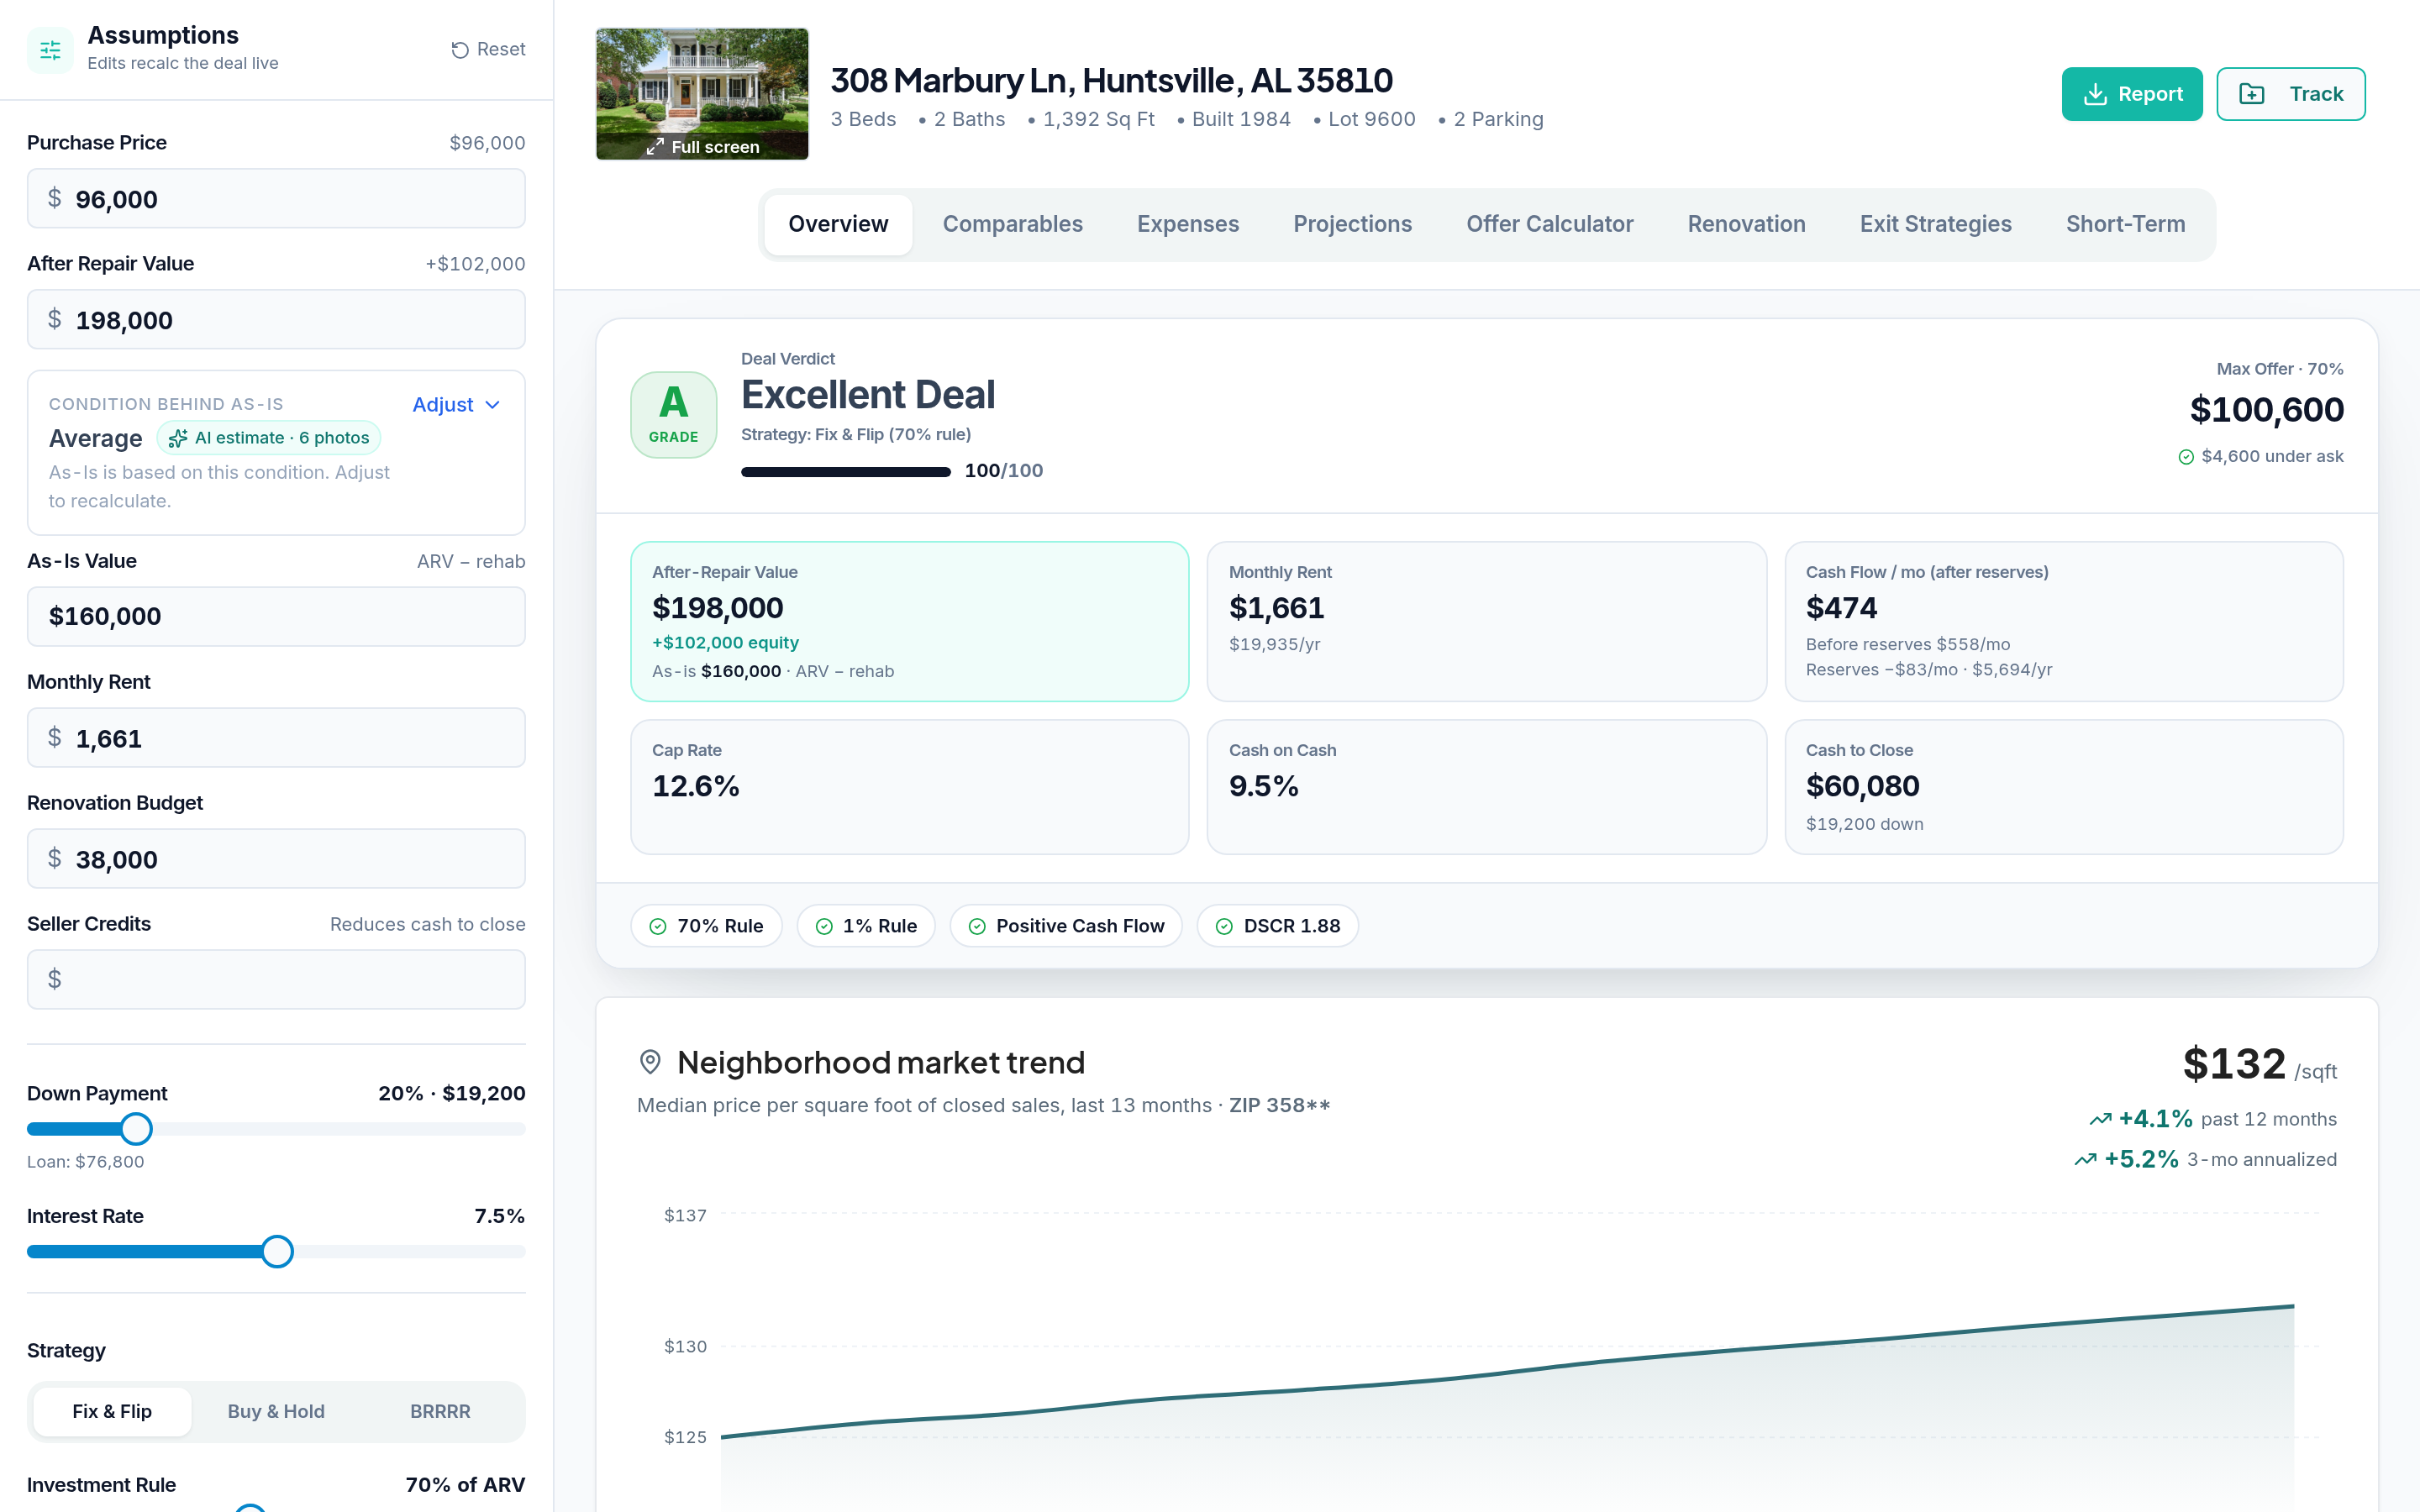
Task: Click the Reset circular arrow icon
Action: [x=460, y=50]
